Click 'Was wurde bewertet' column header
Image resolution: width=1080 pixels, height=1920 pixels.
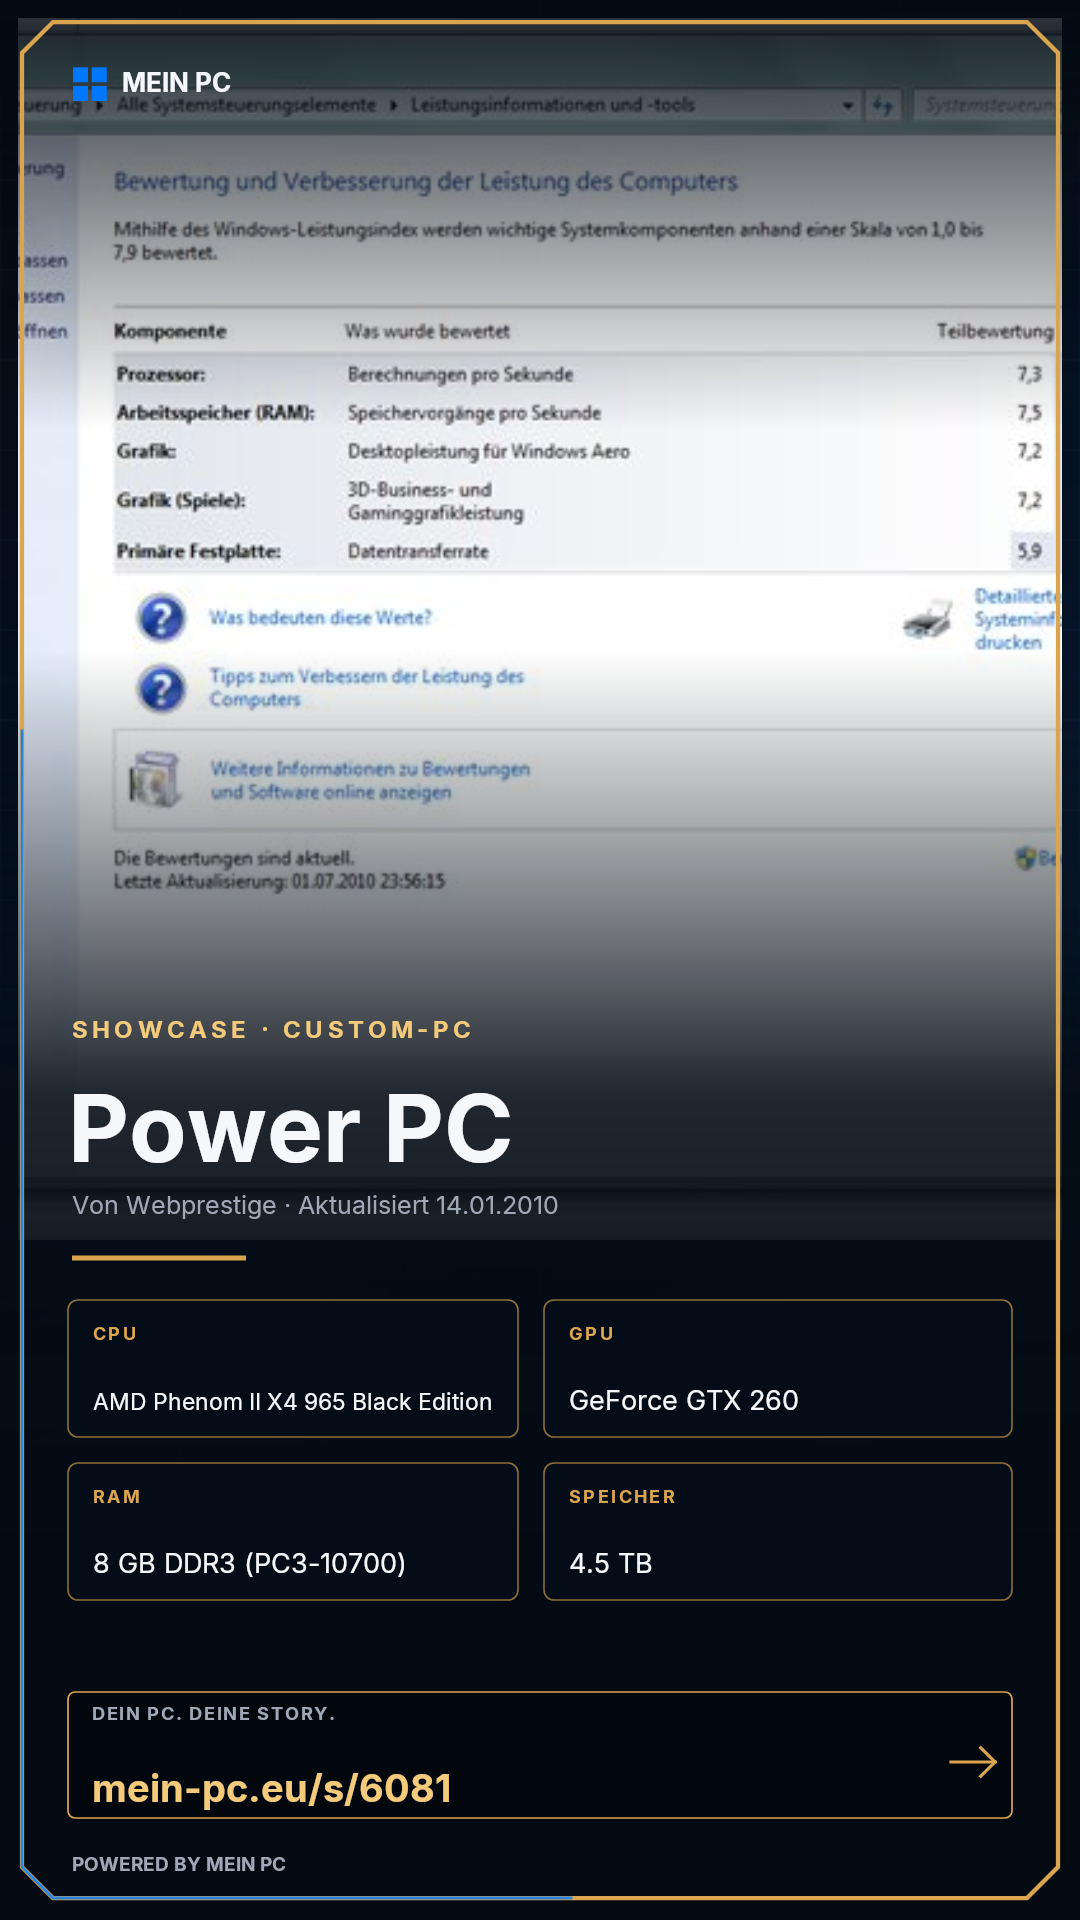tap(427, 331)
